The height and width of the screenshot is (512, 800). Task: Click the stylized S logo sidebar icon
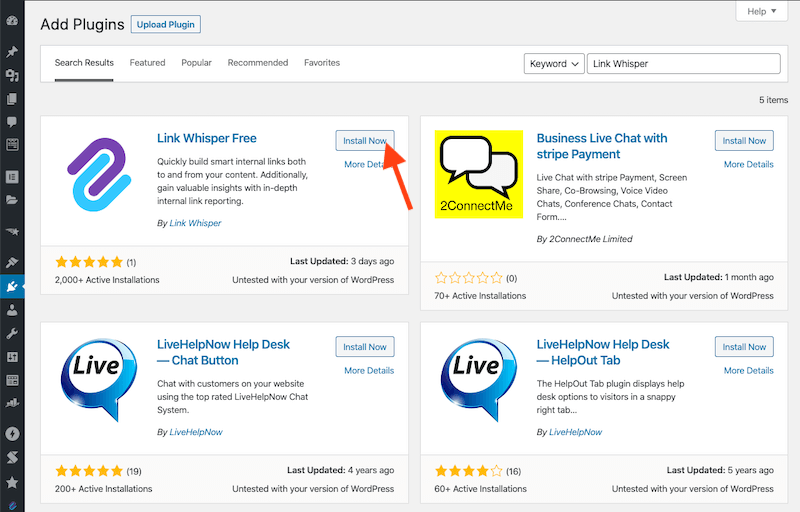(x=12, y=458)
